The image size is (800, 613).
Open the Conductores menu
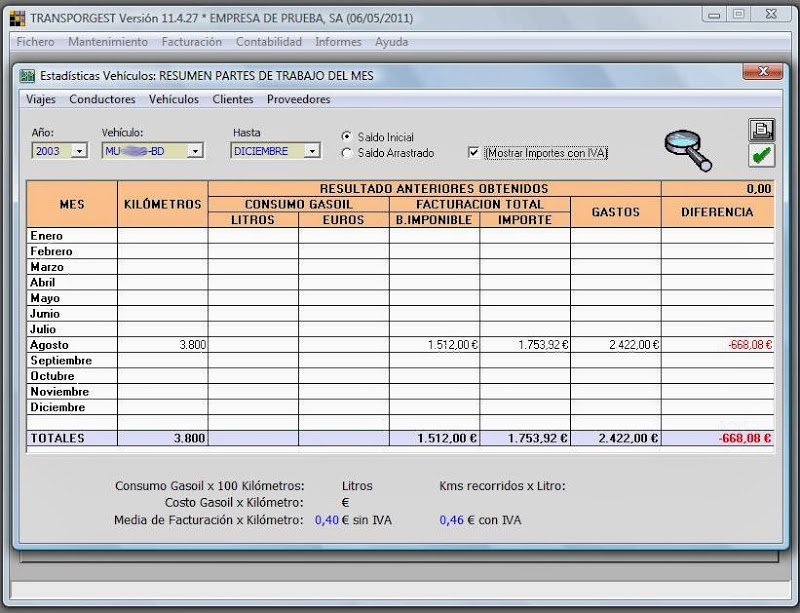click(103, 99)
